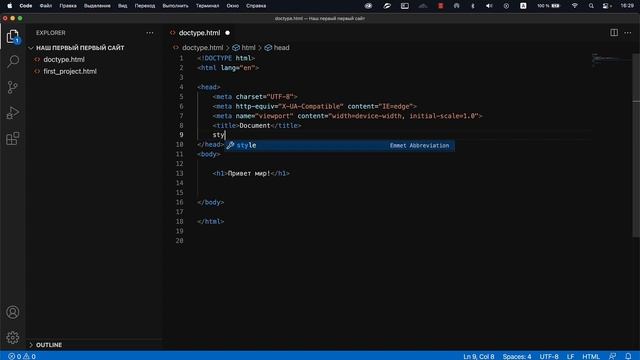Screen dimensions: 640x360
Task: Click the battery indicator in menu bar
Action: click(x=548, y=6)
